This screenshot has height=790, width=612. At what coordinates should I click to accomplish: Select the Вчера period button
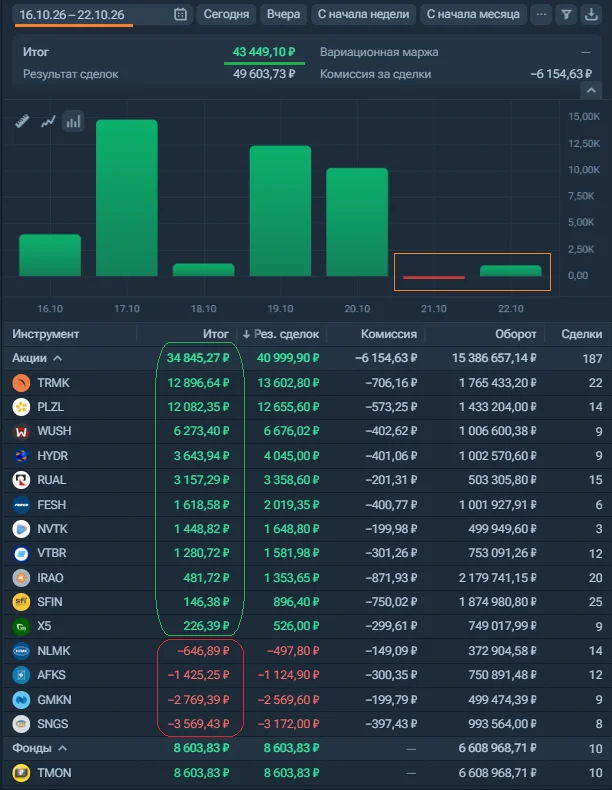pos(284,15)
